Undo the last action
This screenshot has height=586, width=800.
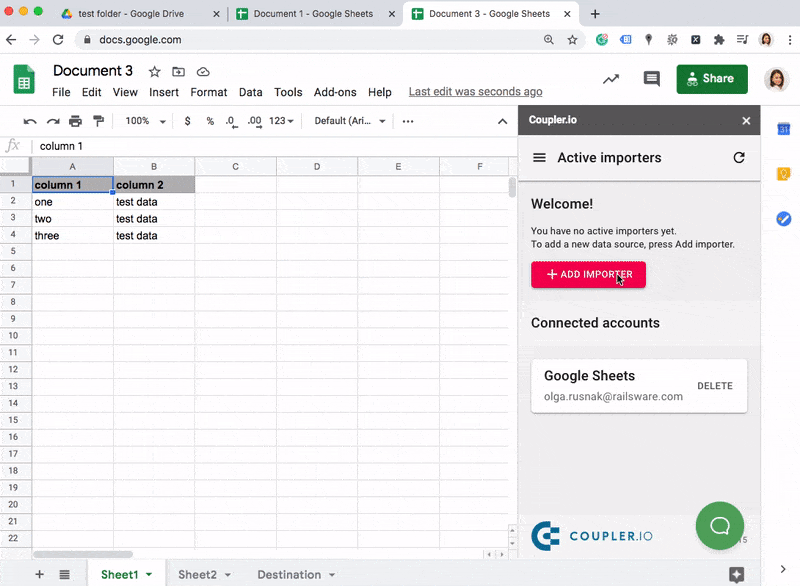30,120
